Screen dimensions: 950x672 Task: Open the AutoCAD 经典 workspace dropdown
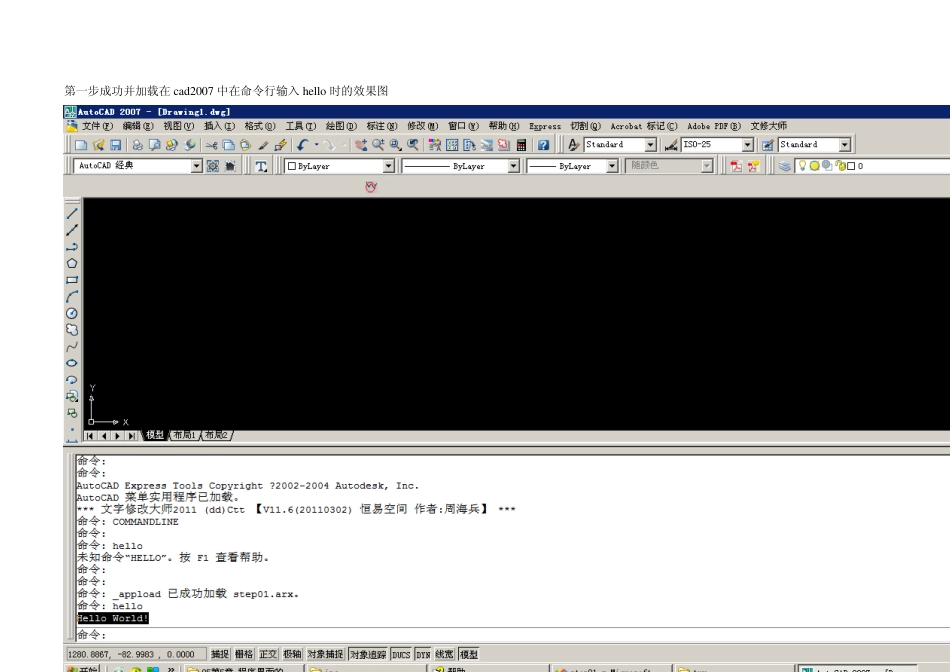(196, 166)
